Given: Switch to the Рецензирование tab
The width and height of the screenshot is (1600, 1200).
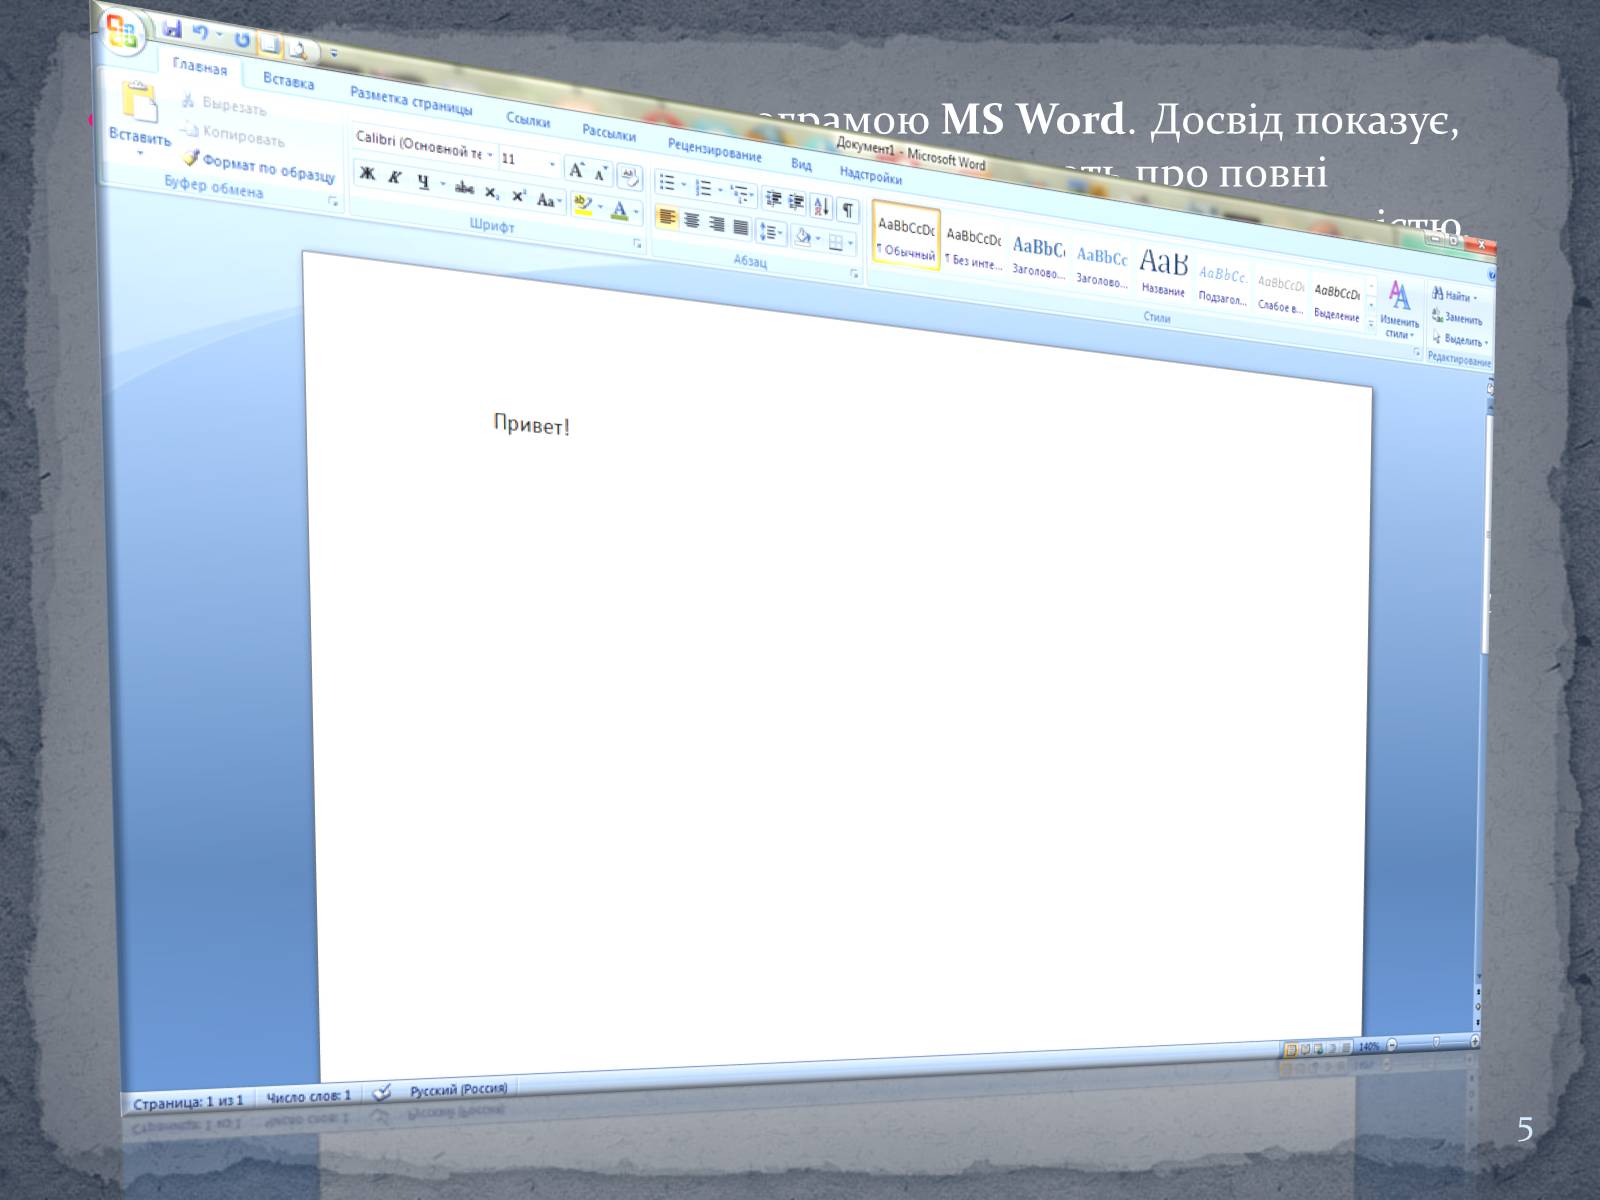Looking at the screenshot, I should click(x=715, y=150).
